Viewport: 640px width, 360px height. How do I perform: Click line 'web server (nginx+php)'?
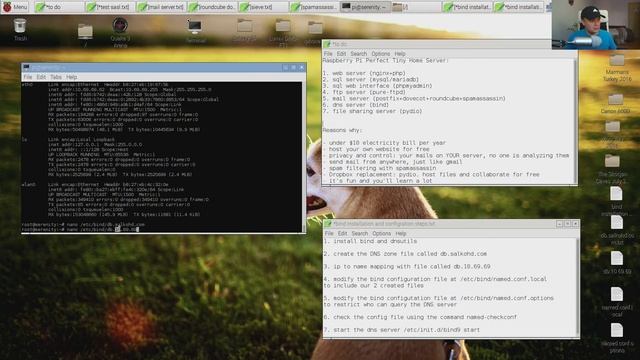click(x=364, y=73)
